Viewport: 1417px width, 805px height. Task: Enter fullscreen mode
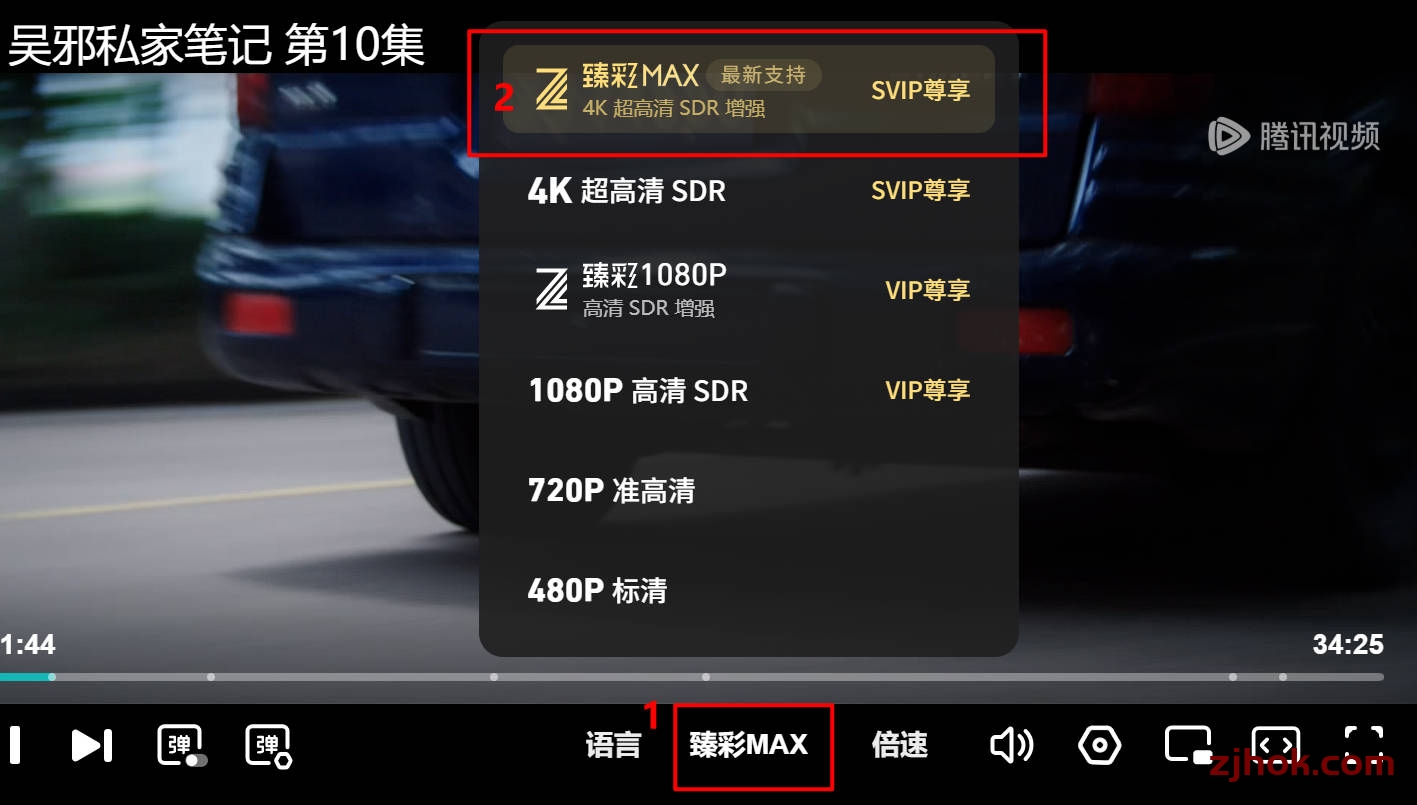point(1364,745)
